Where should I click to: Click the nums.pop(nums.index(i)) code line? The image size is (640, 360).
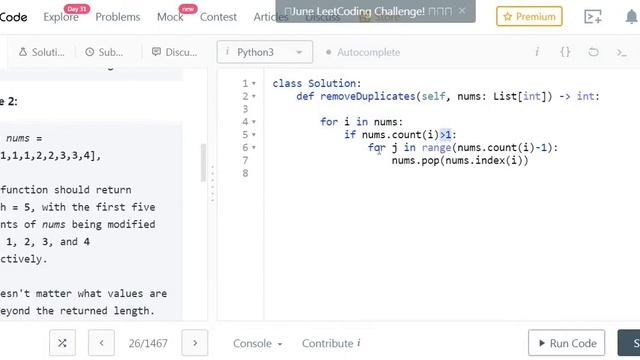[460, 160]
